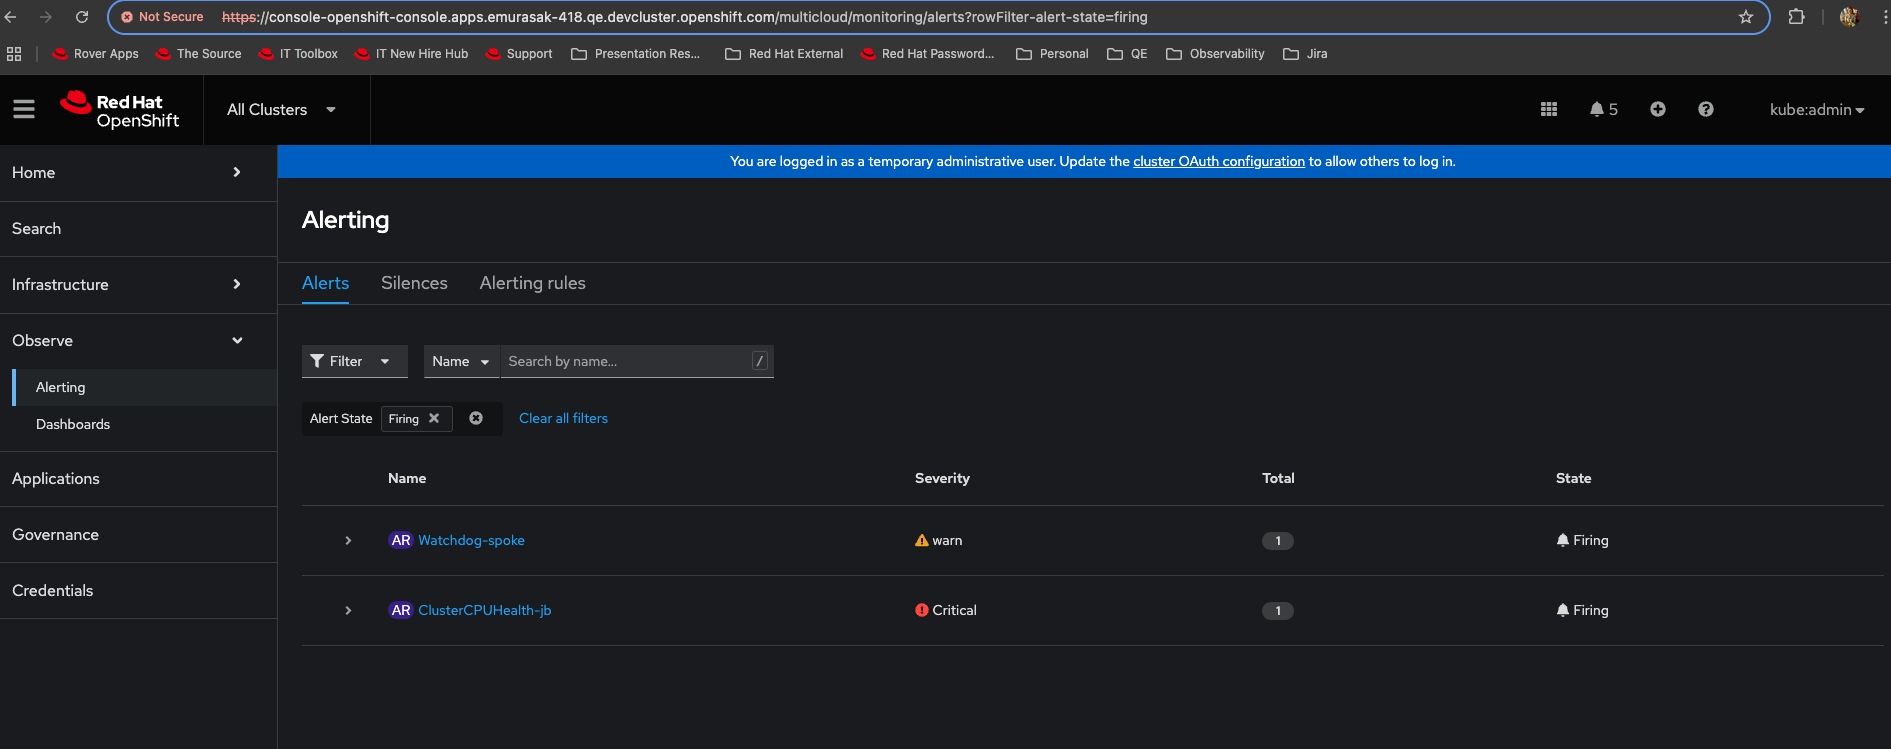This screenshot has height=749, width=1891.
Task: Expand the Watchdog-spoke alert row
Action: (x=348, y=540)
